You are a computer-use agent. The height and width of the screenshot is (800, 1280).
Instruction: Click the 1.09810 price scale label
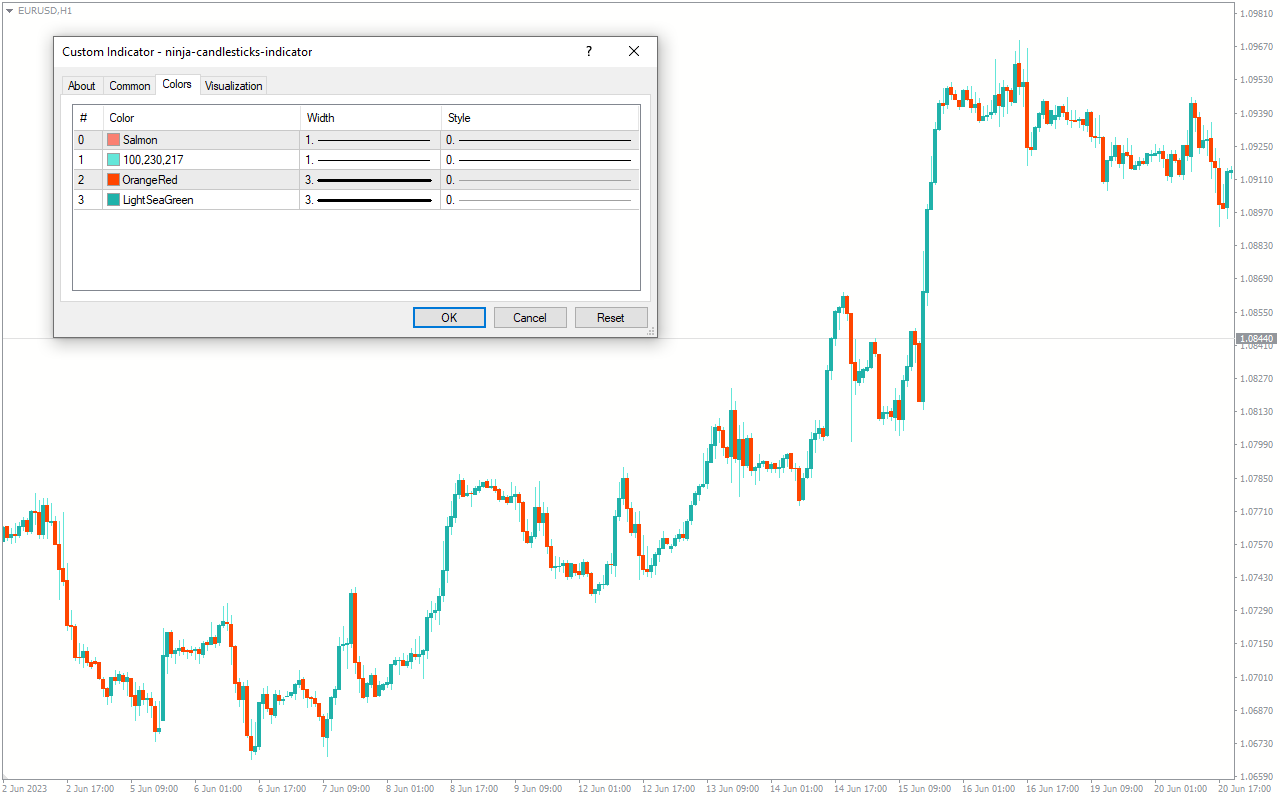click(x=1257, y=14)
